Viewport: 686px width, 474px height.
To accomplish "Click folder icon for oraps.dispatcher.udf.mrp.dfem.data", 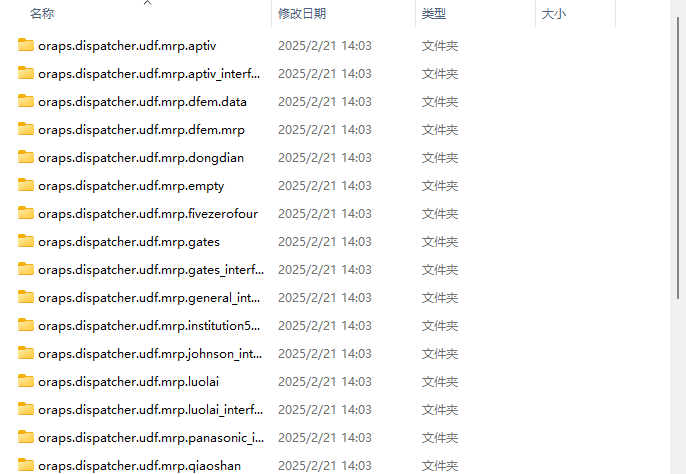I will (x=26, y=101).
